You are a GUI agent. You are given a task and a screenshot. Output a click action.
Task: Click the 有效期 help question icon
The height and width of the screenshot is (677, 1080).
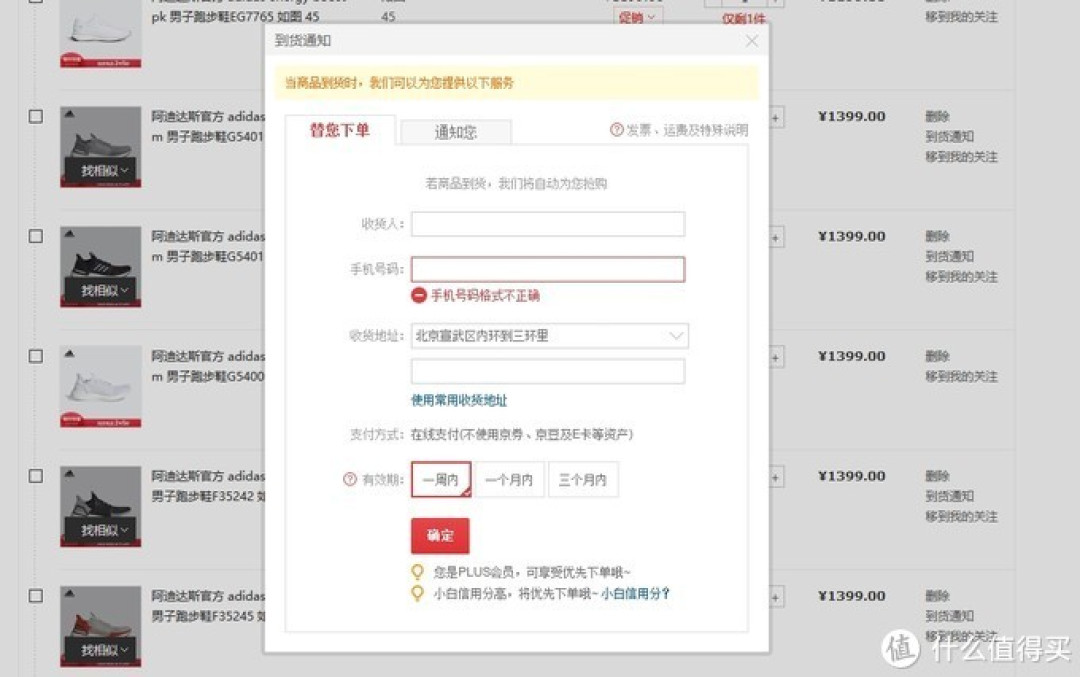point(350,479)
